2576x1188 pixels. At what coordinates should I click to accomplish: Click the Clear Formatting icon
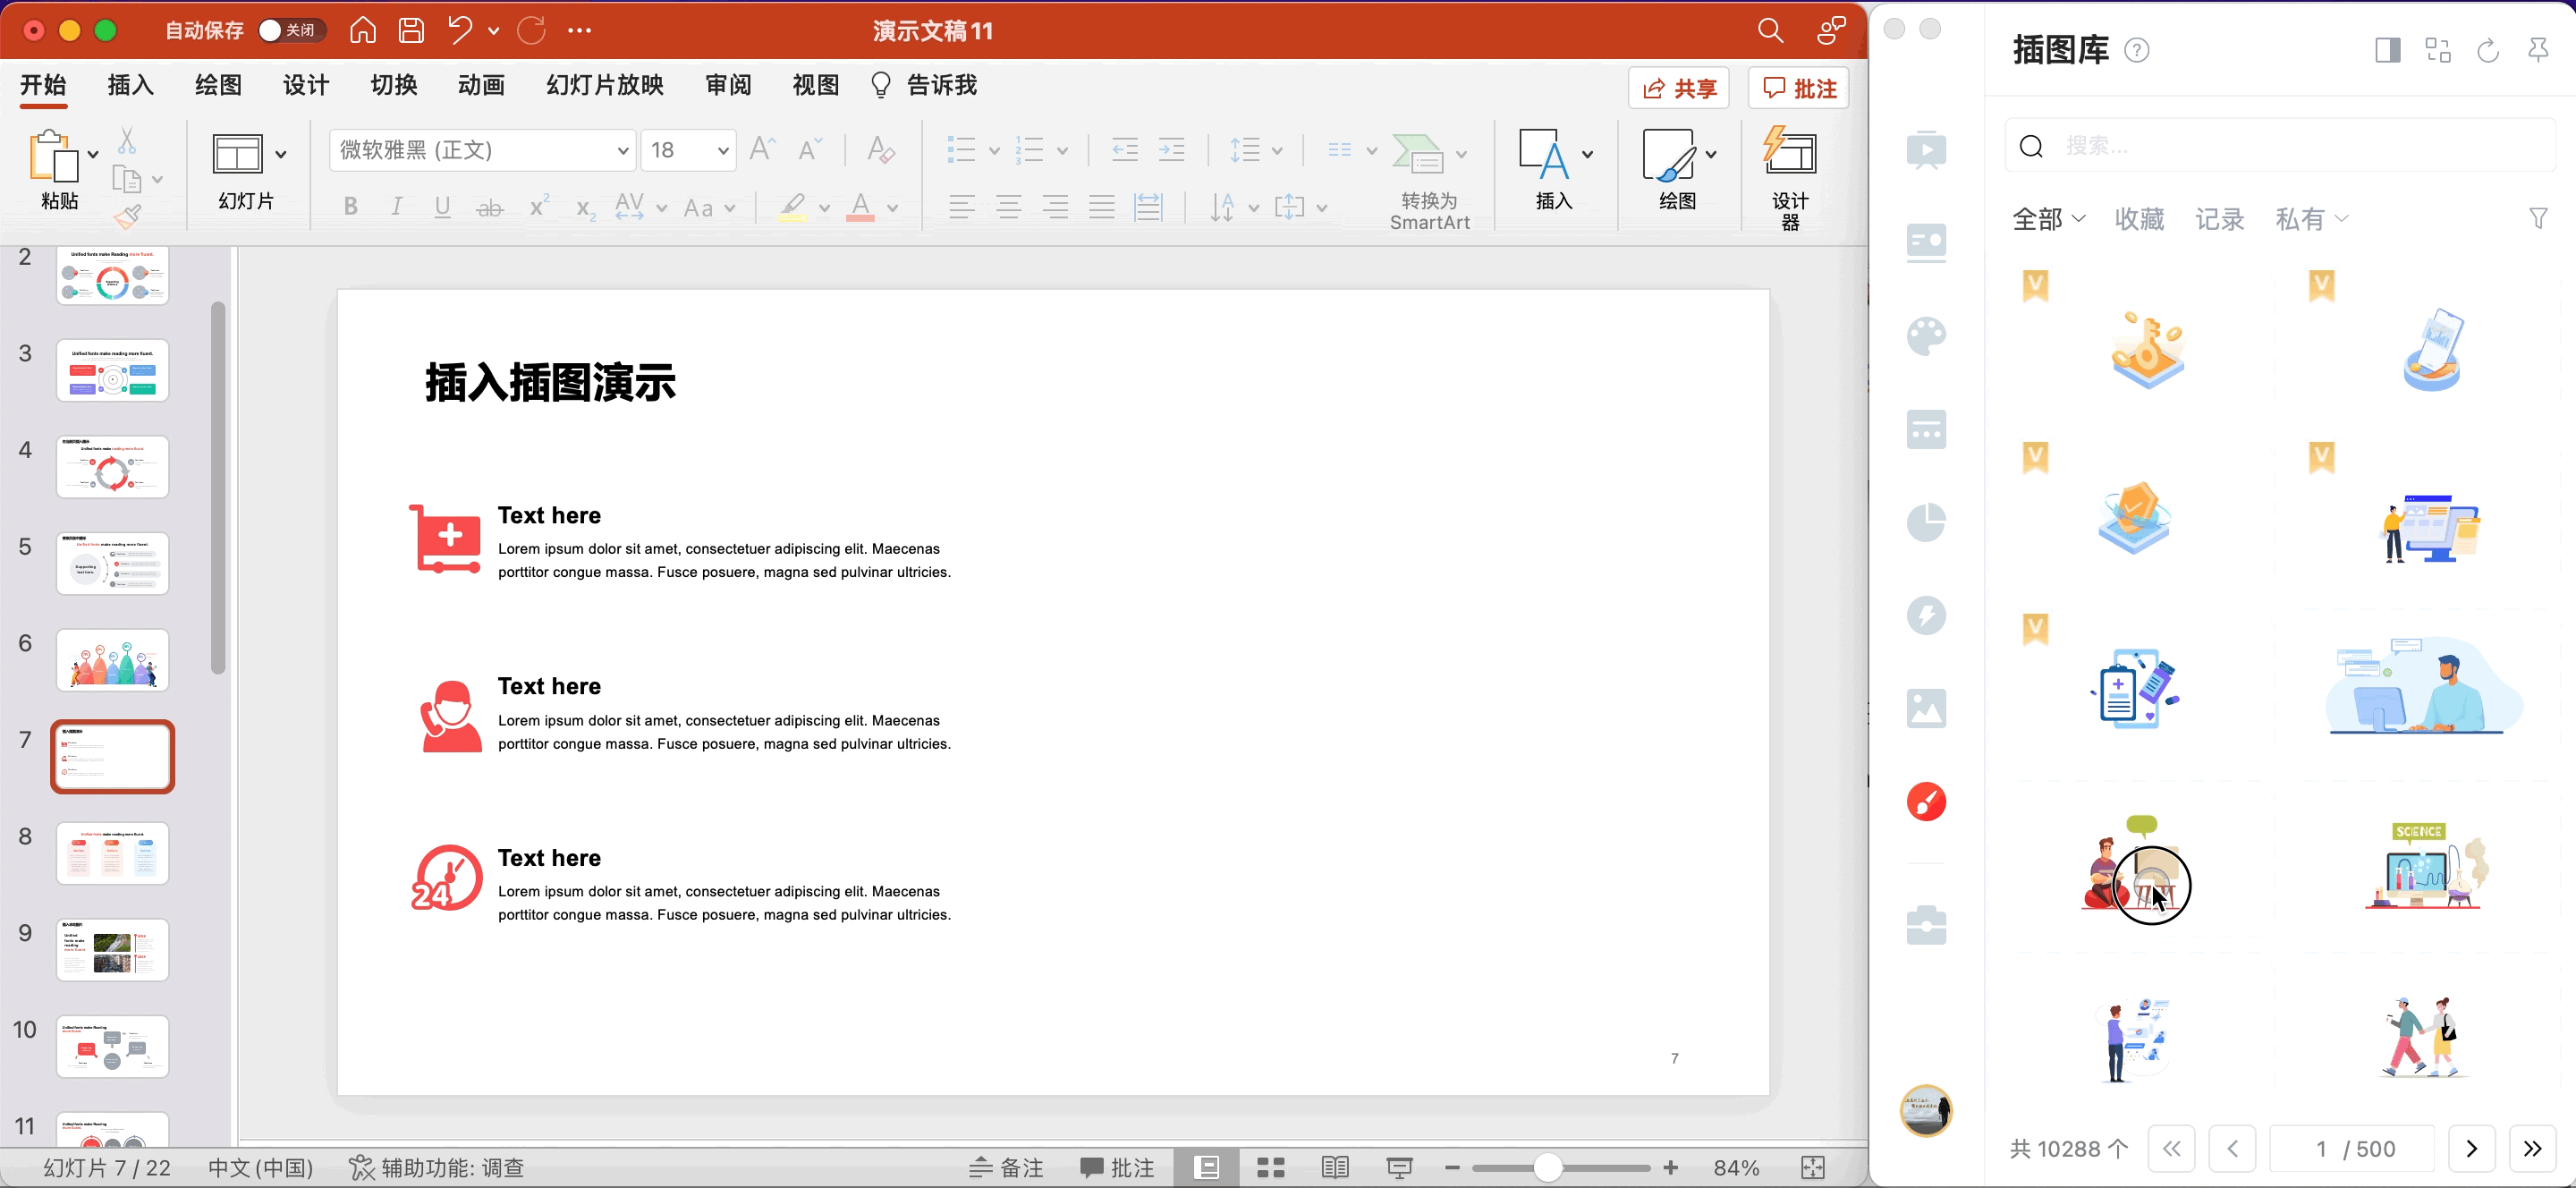tap(880, 150)
